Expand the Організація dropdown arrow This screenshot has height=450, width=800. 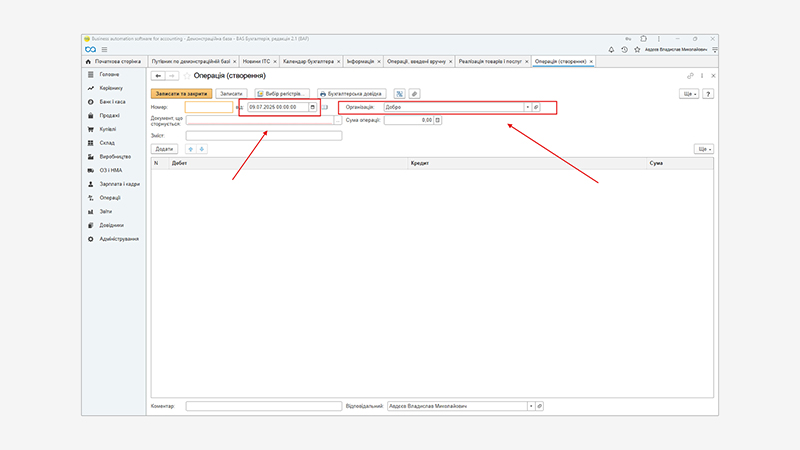click(528, 107)
